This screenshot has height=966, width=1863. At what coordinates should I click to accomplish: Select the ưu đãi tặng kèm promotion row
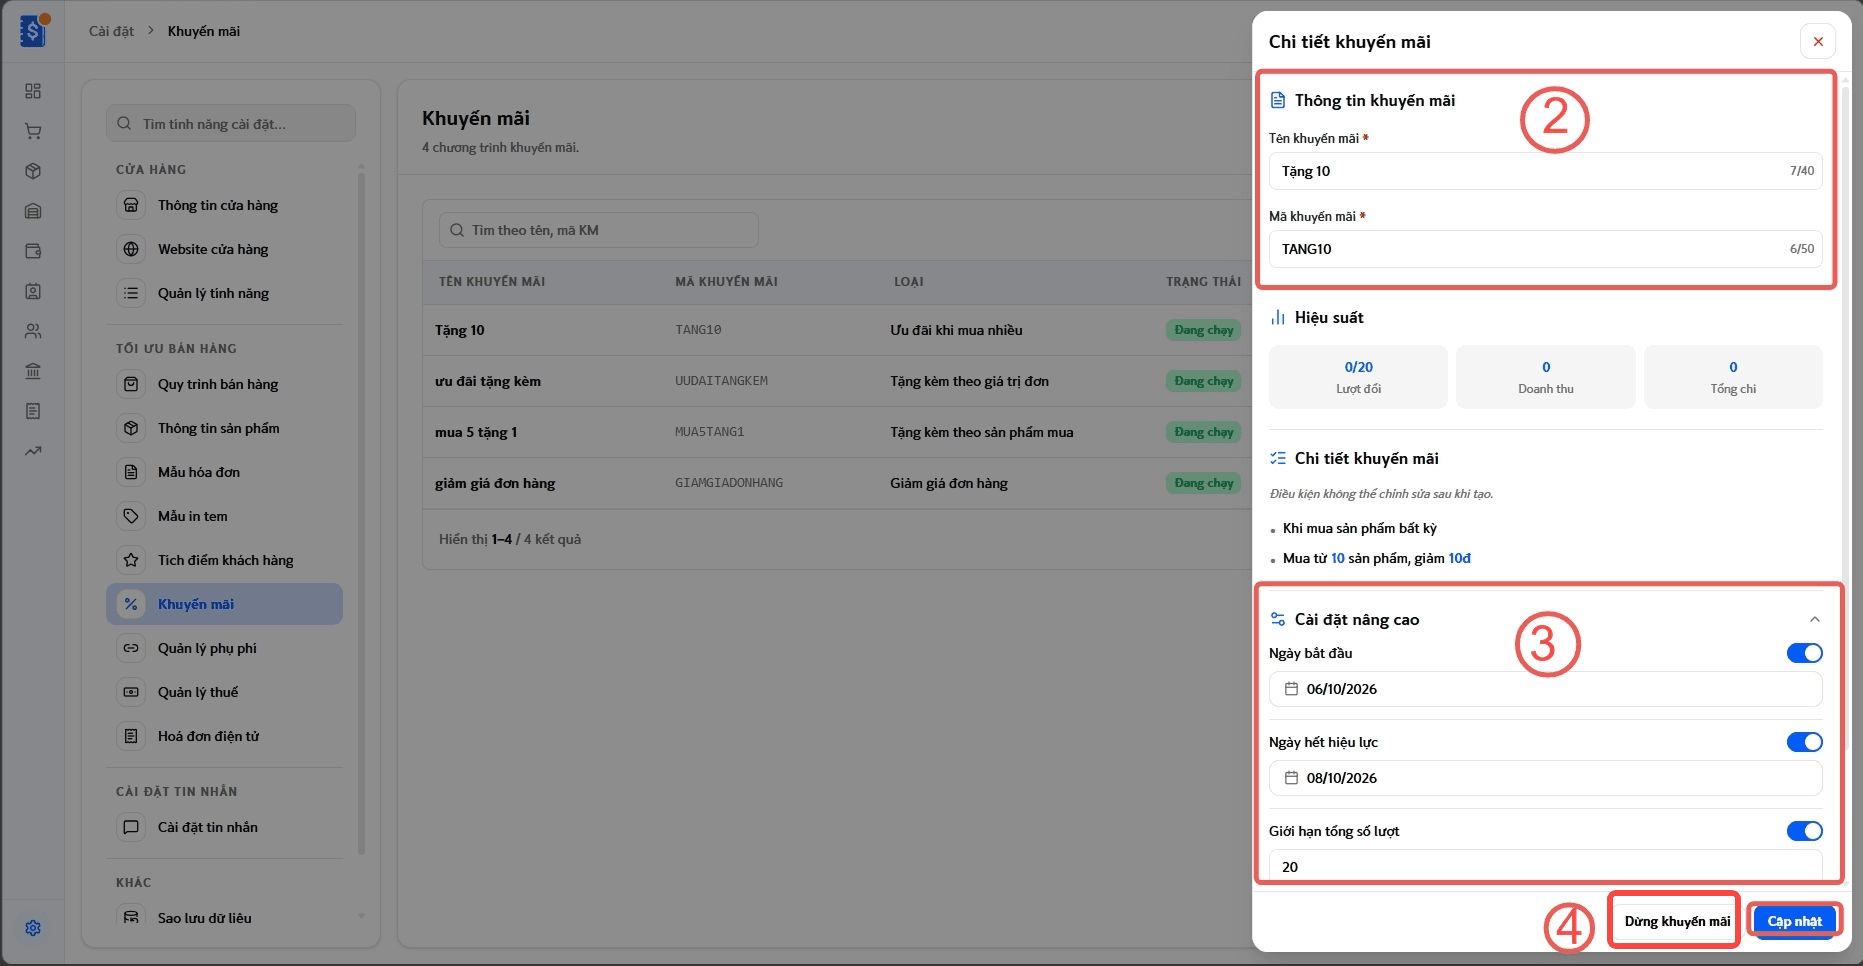[837, 381]
